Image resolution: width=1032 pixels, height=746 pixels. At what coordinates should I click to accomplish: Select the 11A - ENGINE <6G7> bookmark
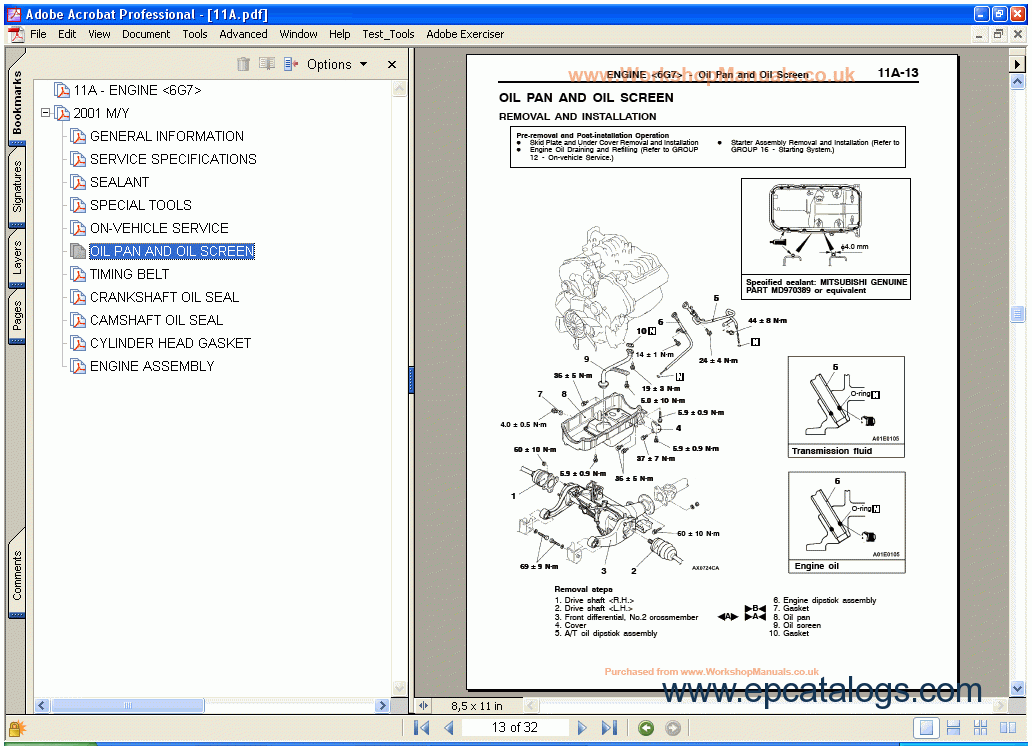[138, 90]
